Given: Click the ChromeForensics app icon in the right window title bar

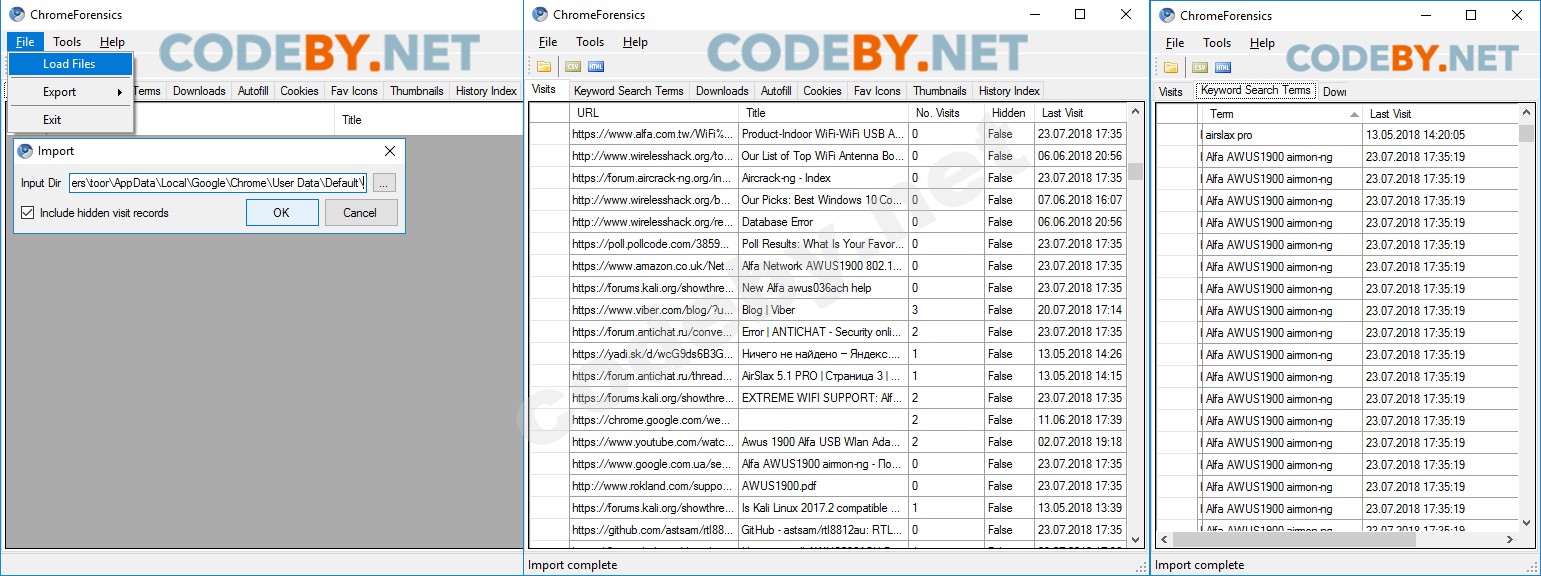Looking at the screenshot, I should [1166, 15].
